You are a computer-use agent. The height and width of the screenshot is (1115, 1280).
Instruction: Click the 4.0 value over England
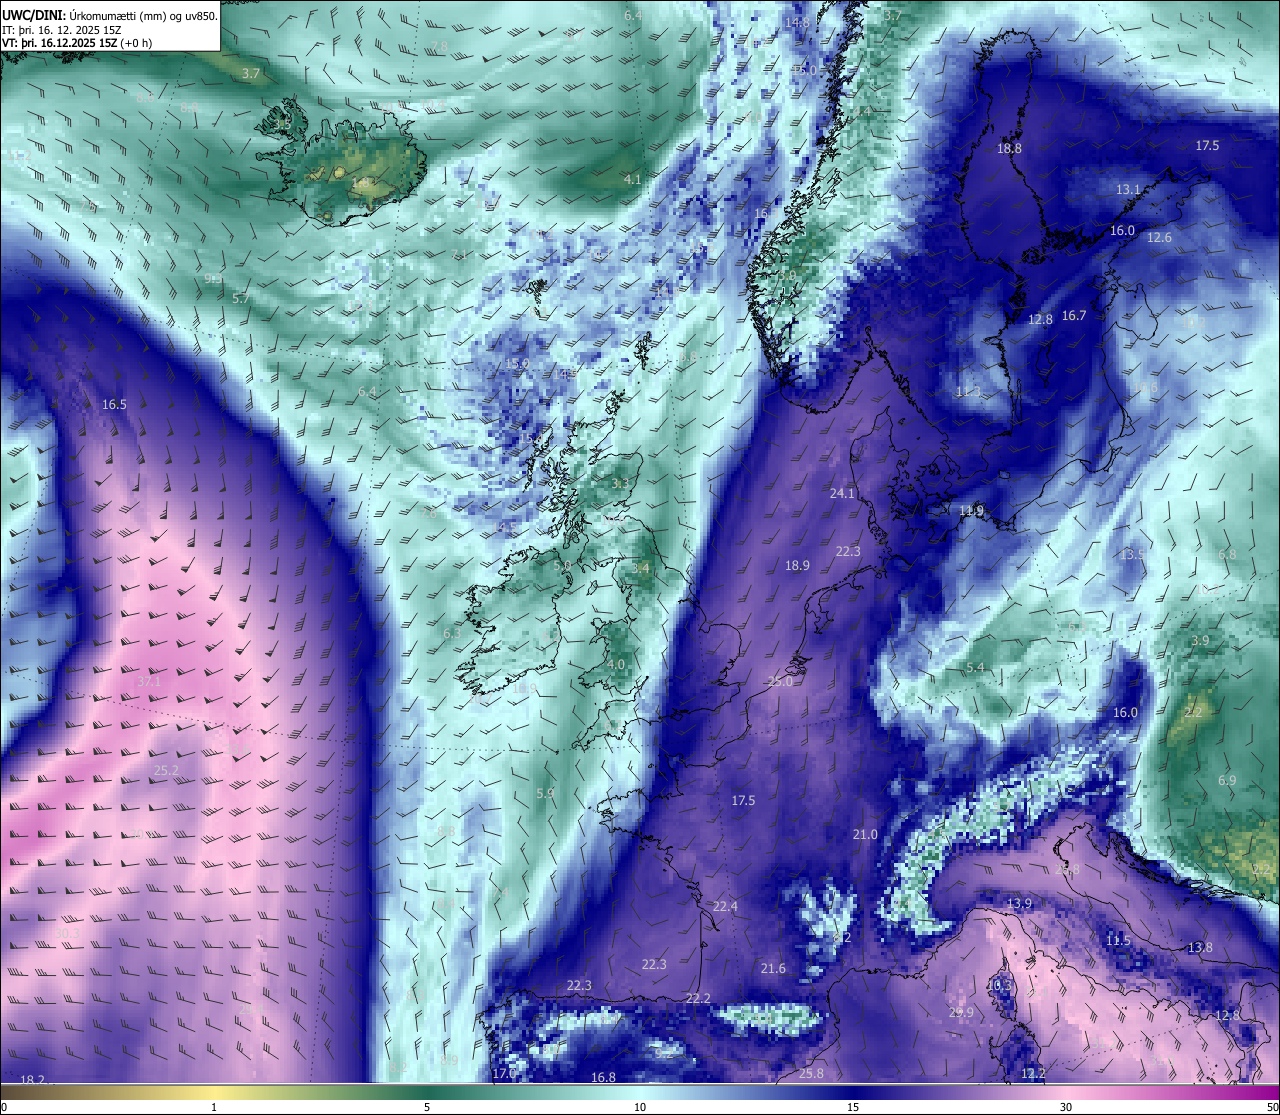click(616, 664)
